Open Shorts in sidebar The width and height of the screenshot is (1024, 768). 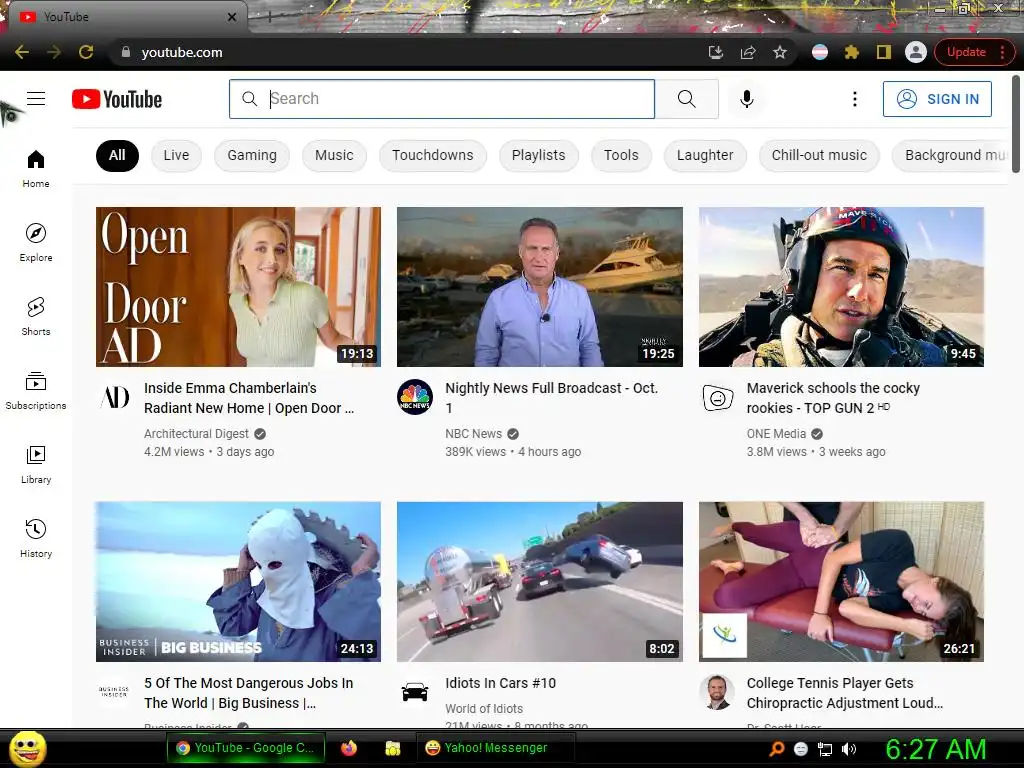click(36, 316)
